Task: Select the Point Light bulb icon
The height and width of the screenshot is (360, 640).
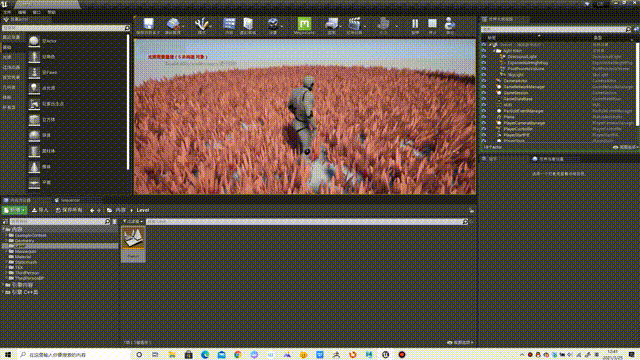Action: coord(34,88)
